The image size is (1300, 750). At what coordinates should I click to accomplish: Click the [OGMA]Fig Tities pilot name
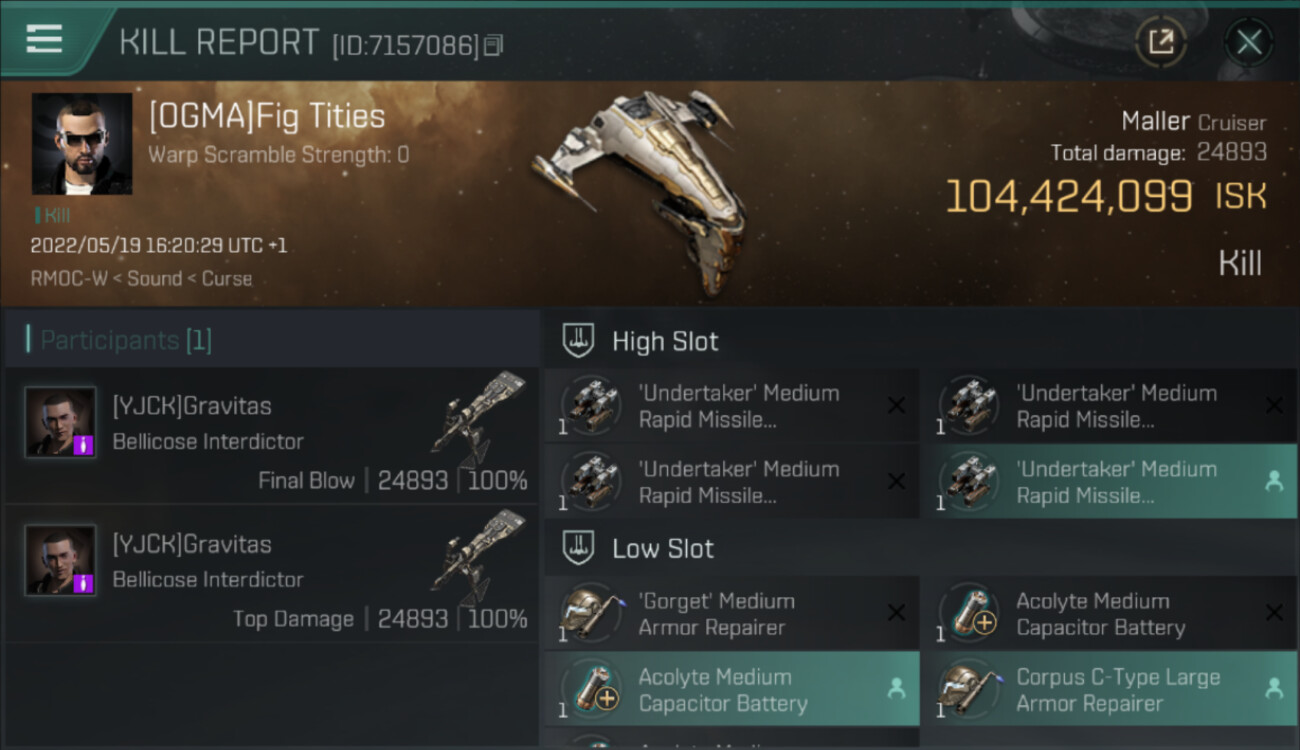tap(267, 117)
